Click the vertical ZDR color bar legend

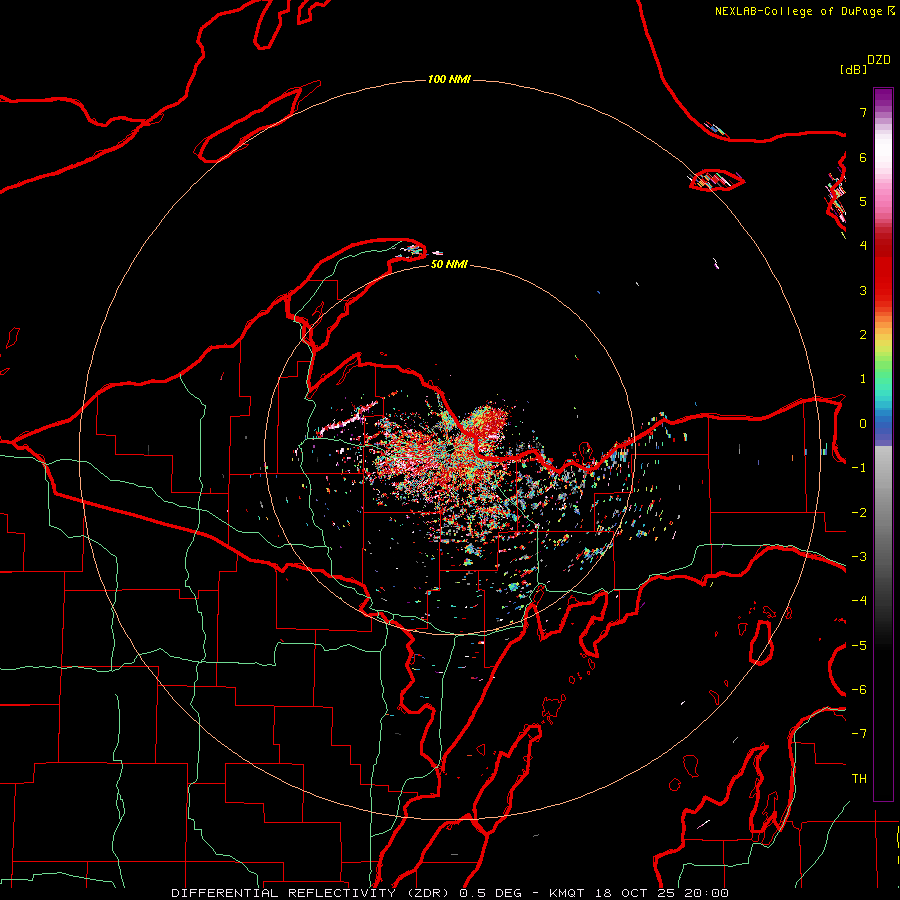(x=883, y=444)
